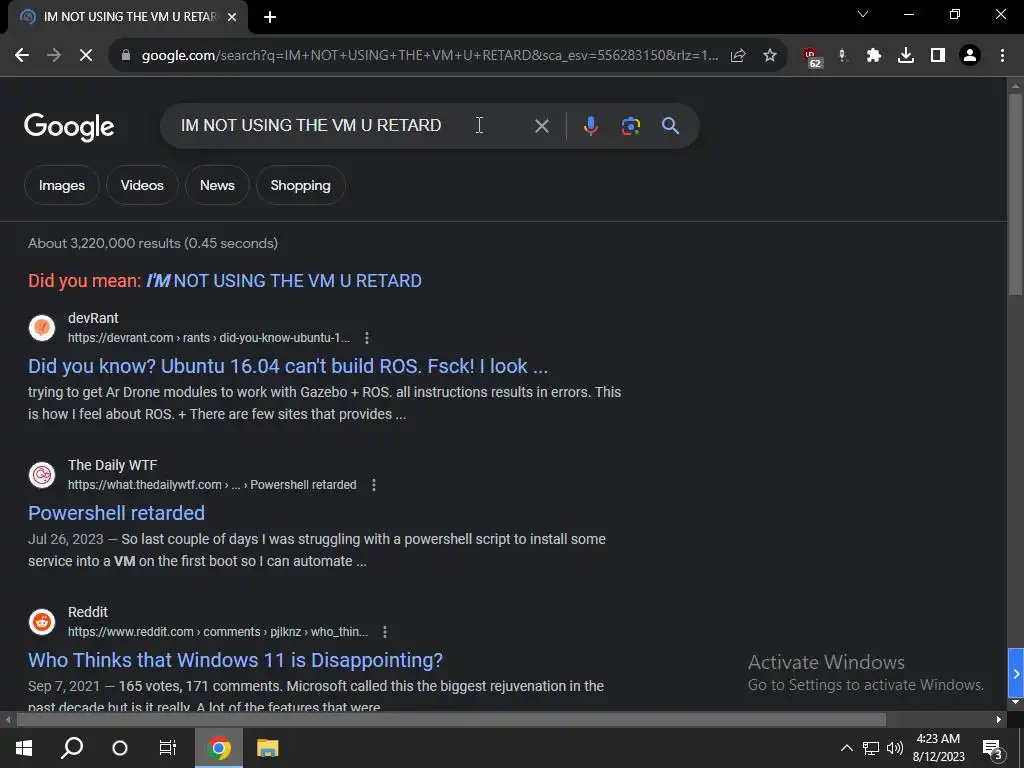Switch to Videos results
1024x768 pixels.
tap(142, 185)
